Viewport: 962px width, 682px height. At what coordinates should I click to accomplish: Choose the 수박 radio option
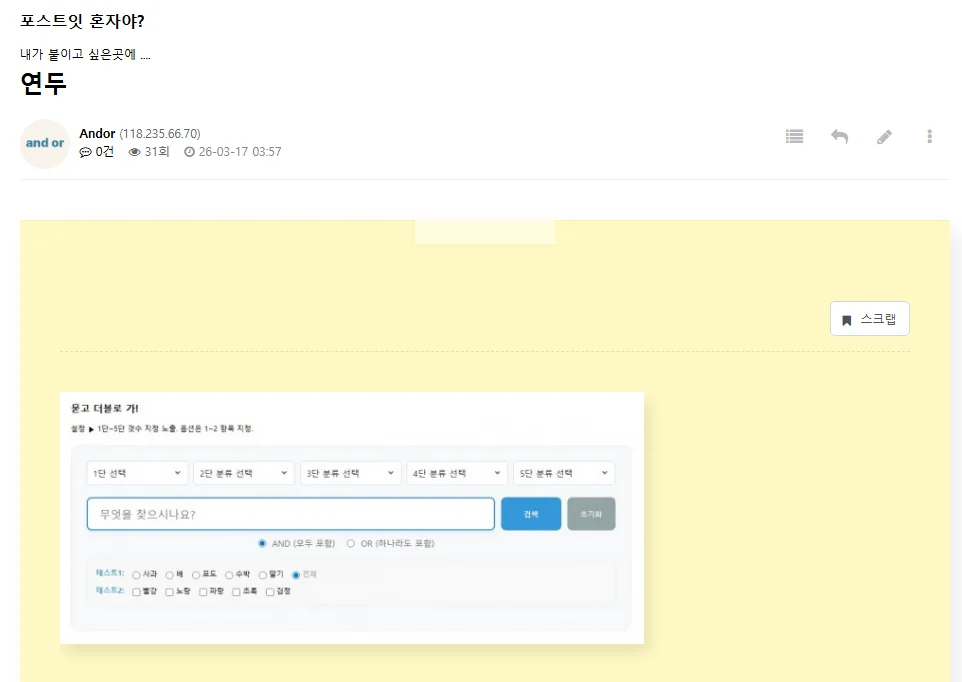point(229,575)
